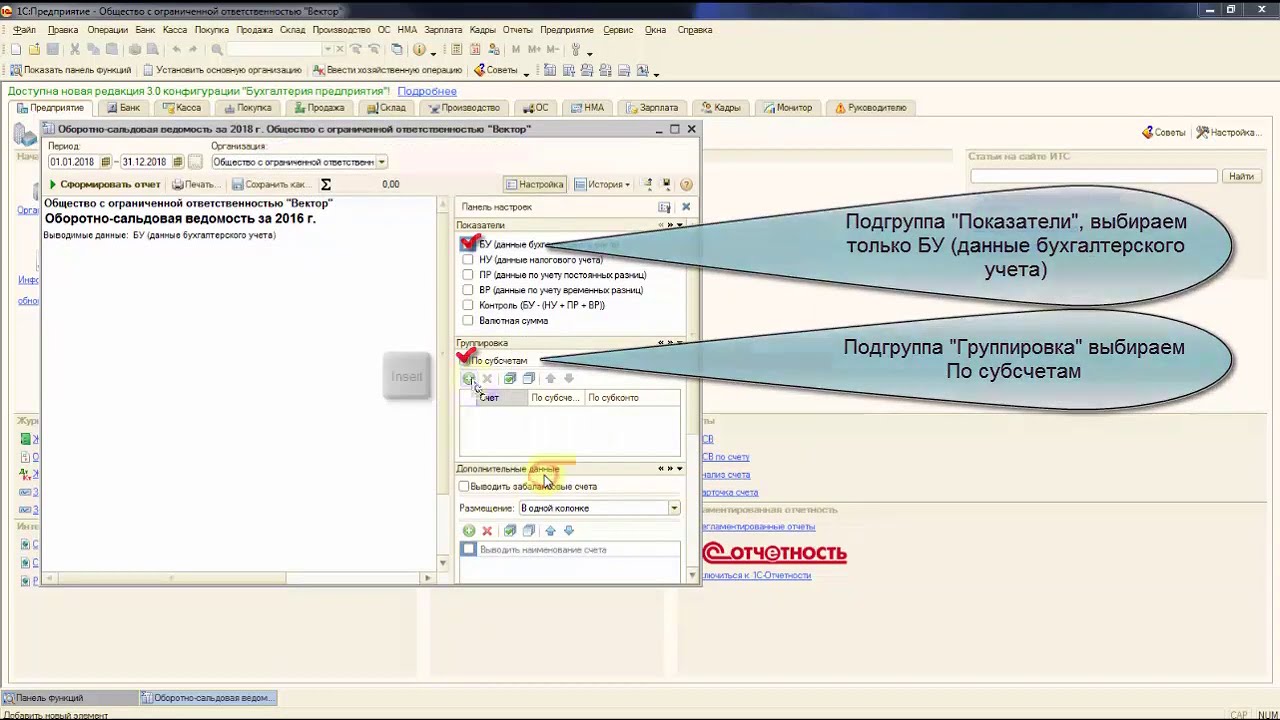Open the calculator icon in main toolbar
1280x720 pixels.
457,49
